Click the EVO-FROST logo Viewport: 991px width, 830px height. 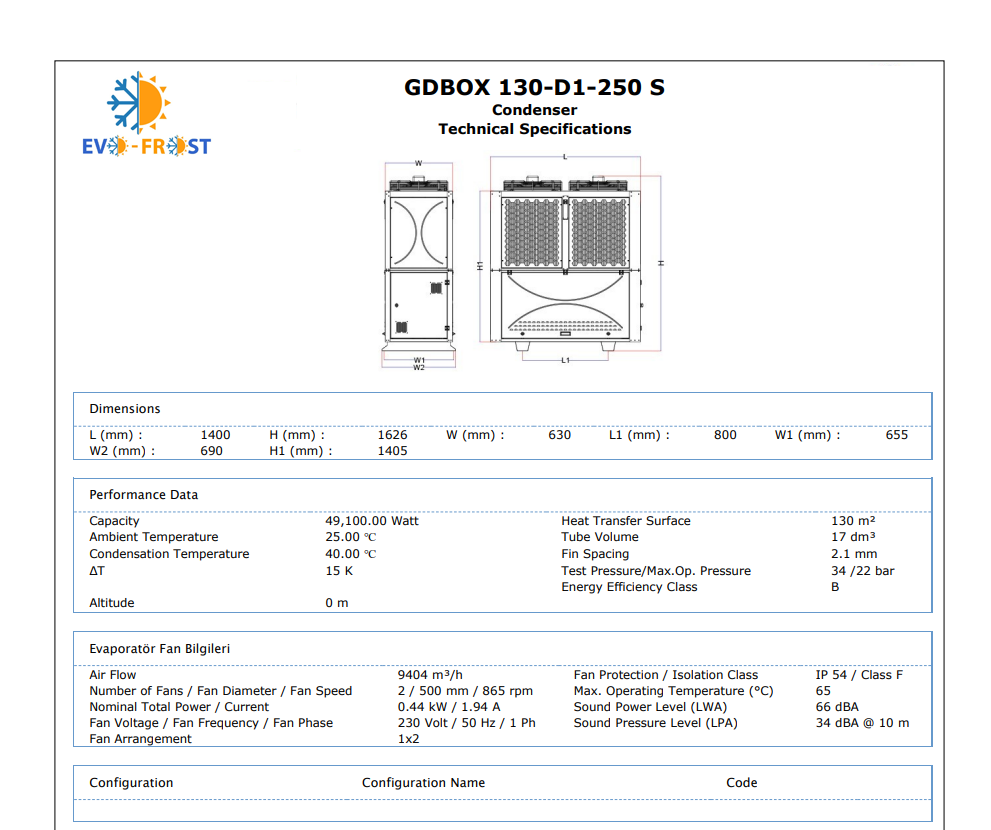pos(146,114)
